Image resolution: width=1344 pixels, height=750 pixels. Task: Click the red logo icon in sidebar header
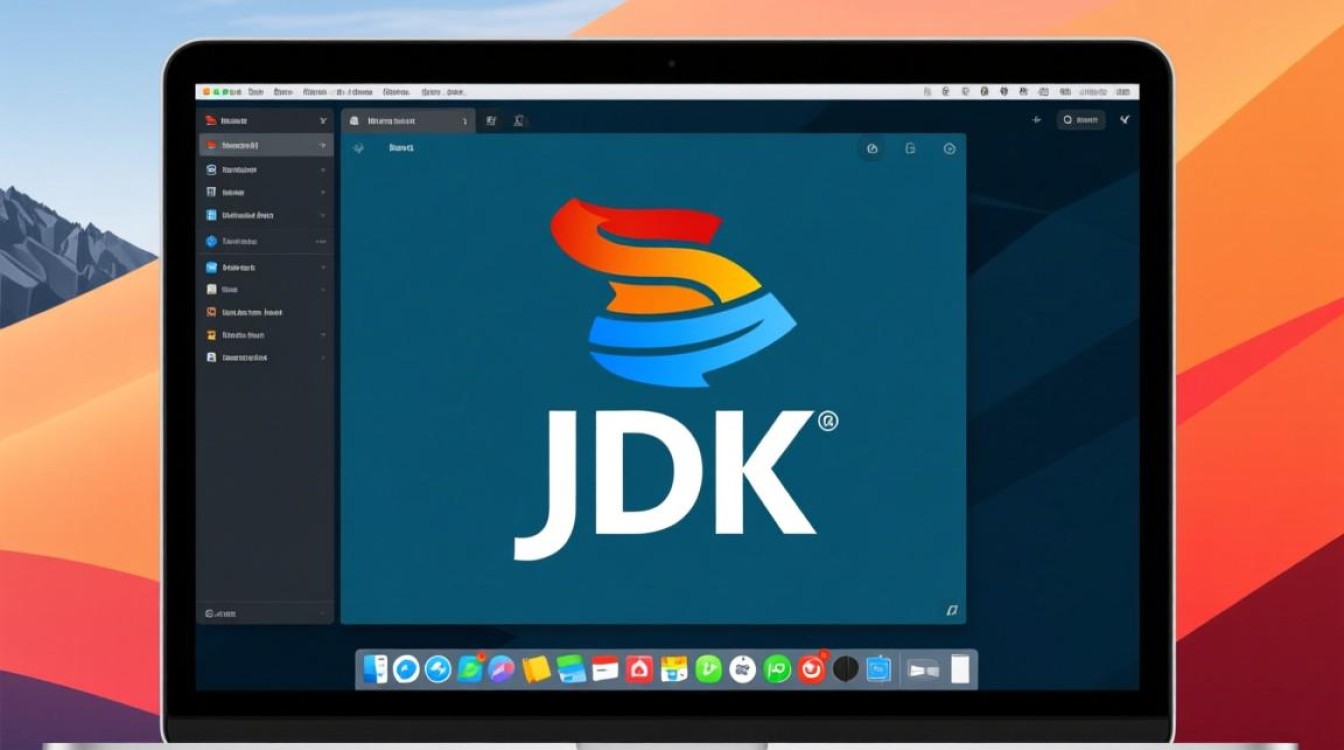click(x=210, y=120)
